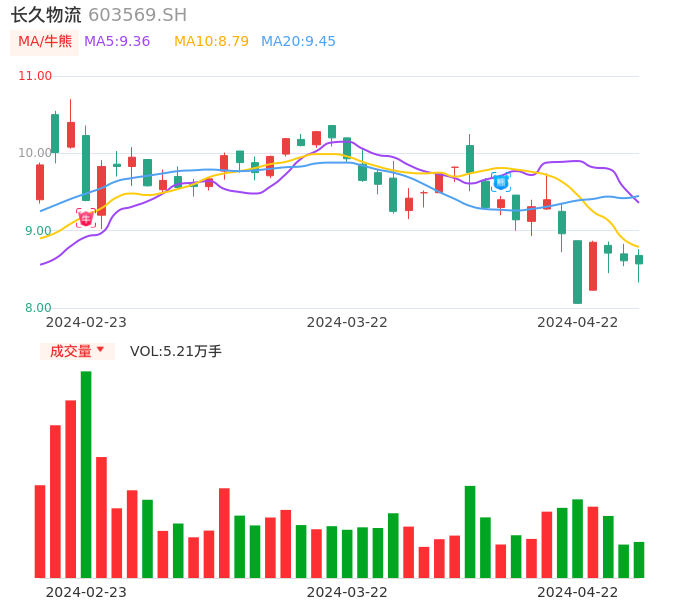Toggle the MA5:9.36 moving average label
686x606 pixels.
point(117,42)
